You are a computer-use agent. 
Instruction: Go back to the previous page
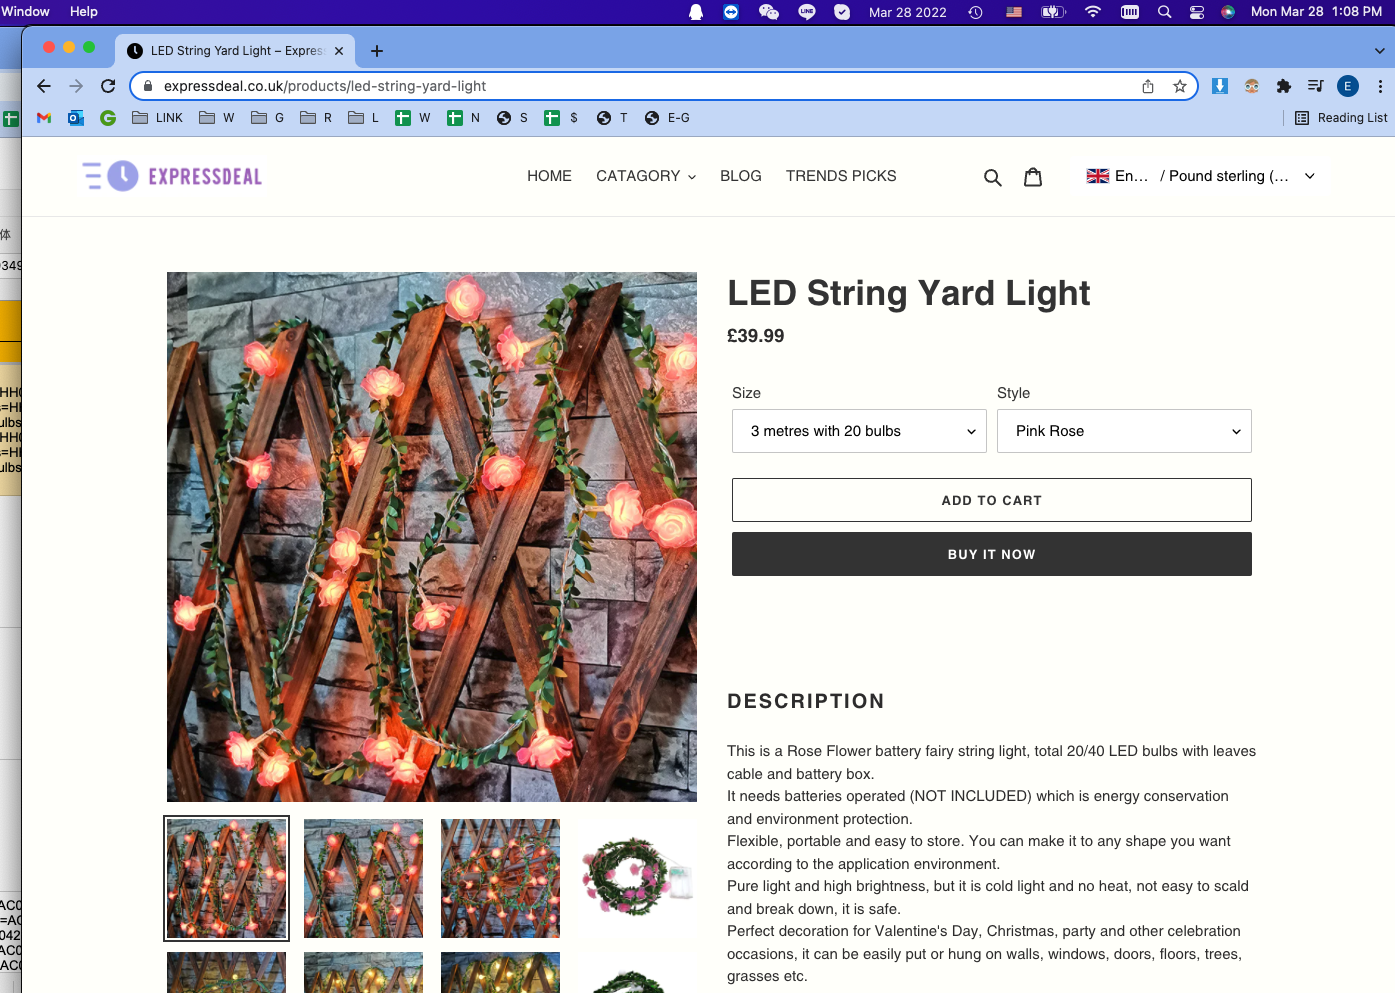(x=44, y=86)
